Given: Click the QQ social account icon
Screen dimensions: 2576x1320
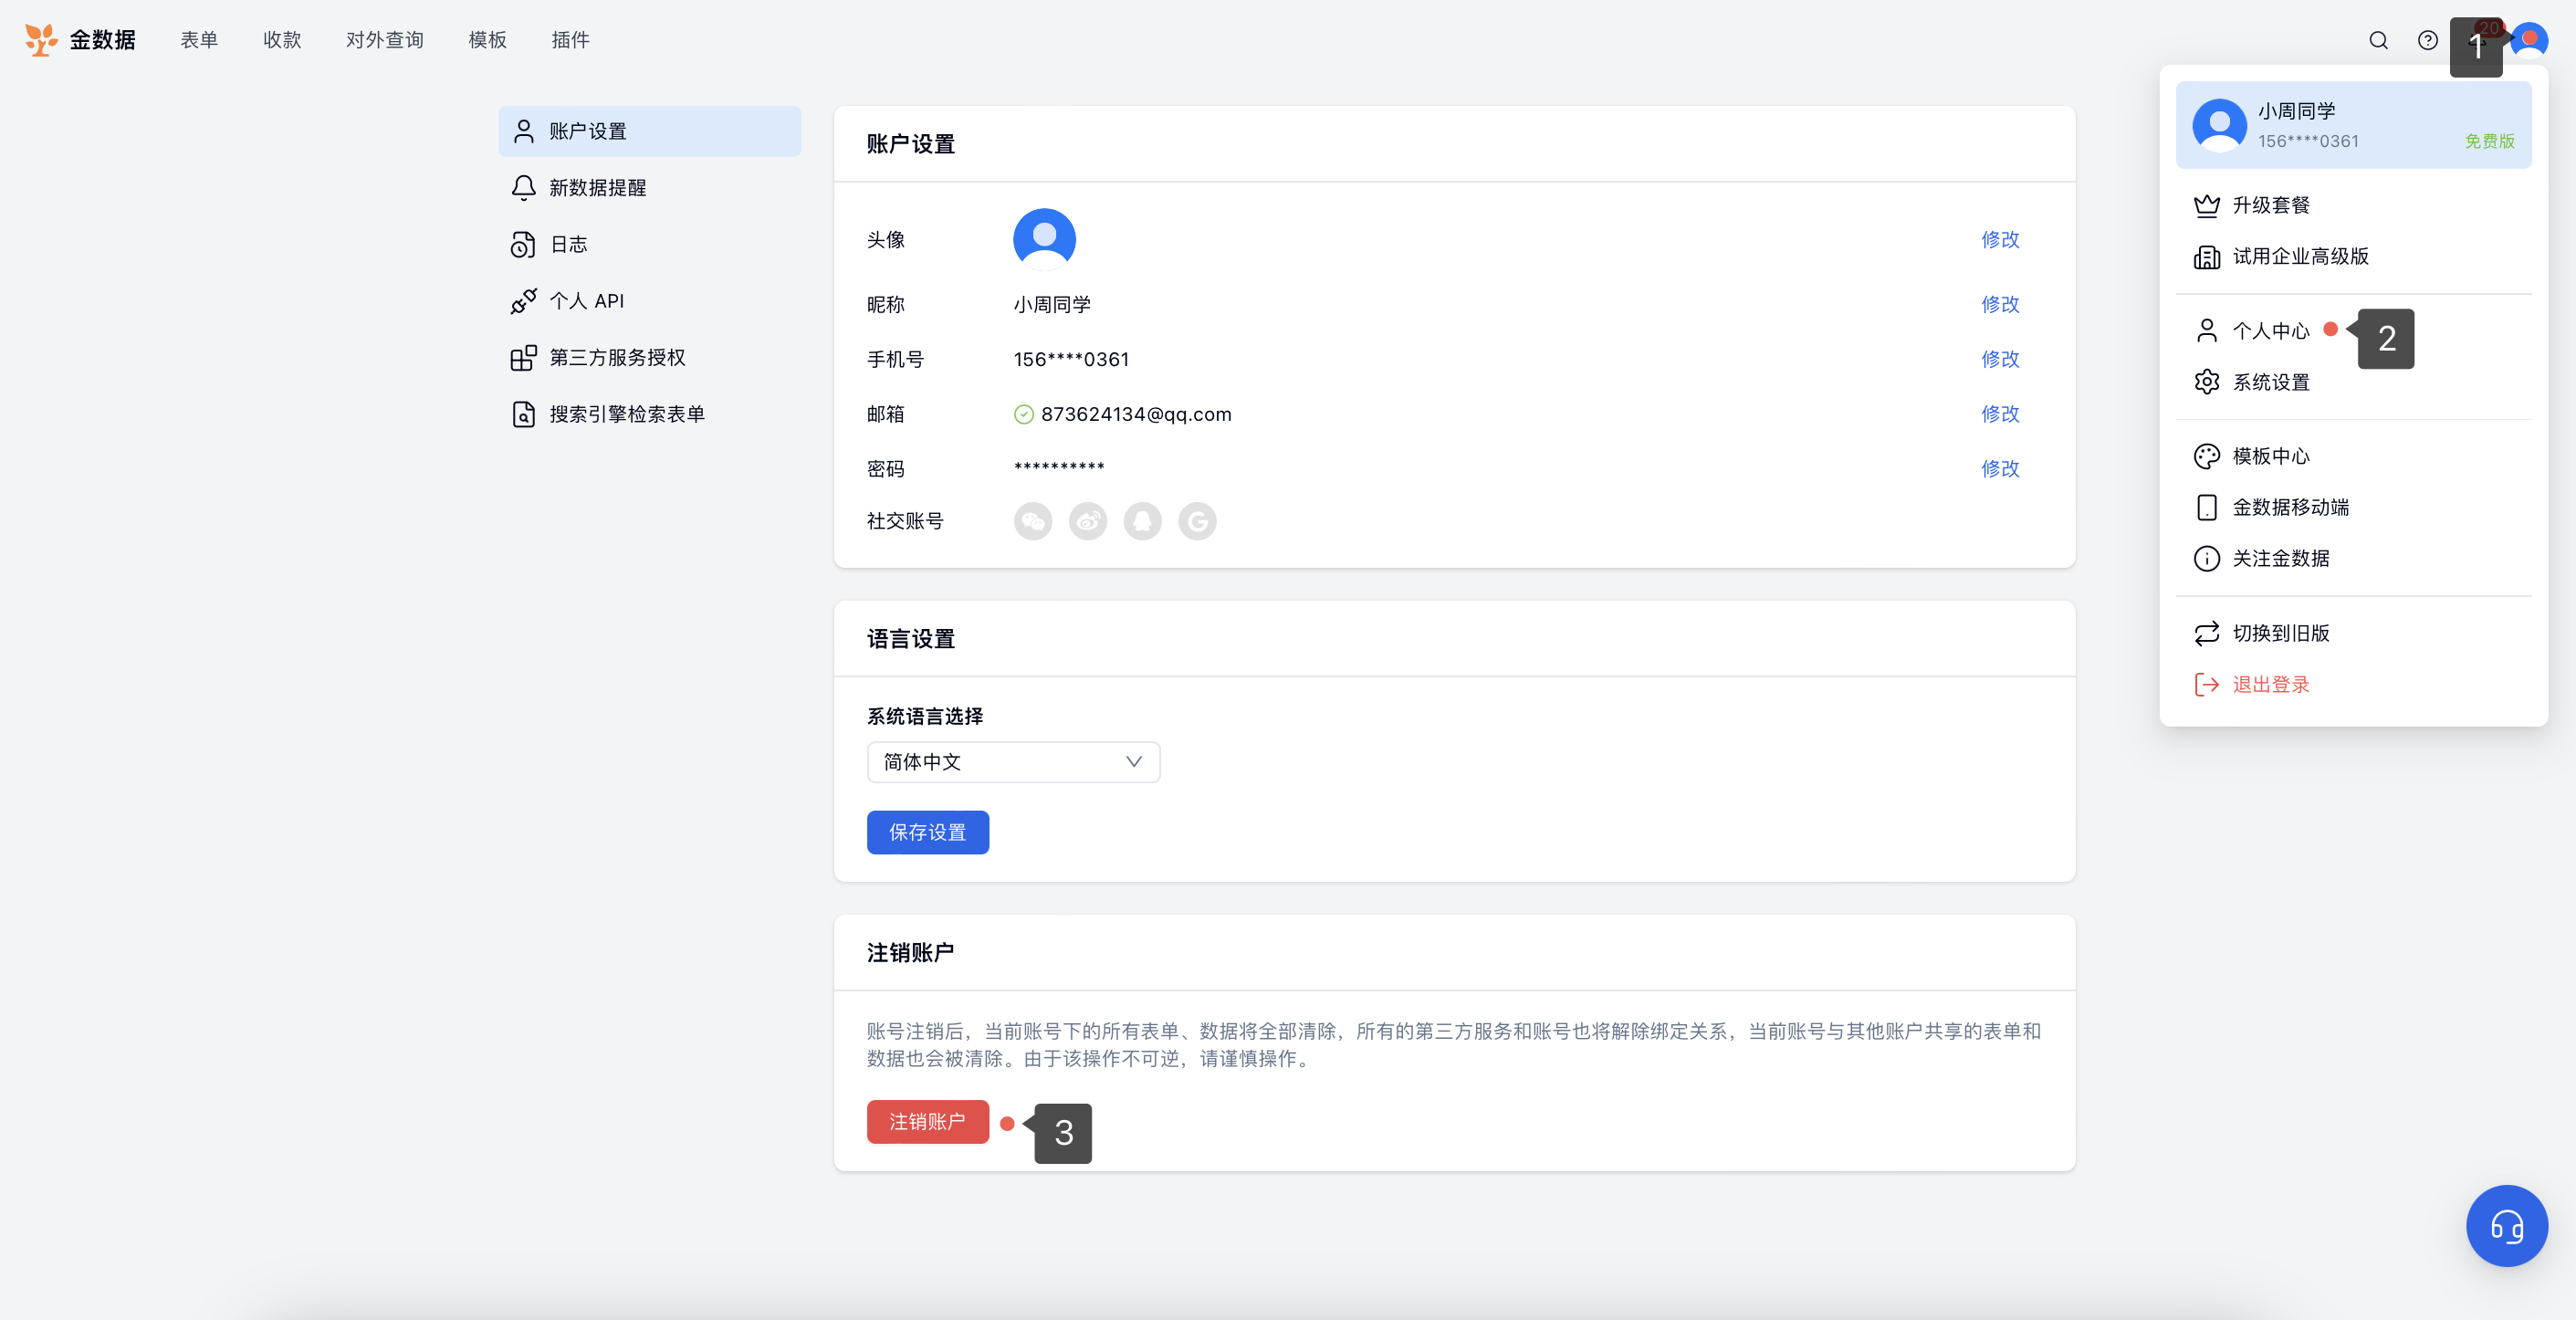Looking at the screenshot, I should [x=1142, y=521].
